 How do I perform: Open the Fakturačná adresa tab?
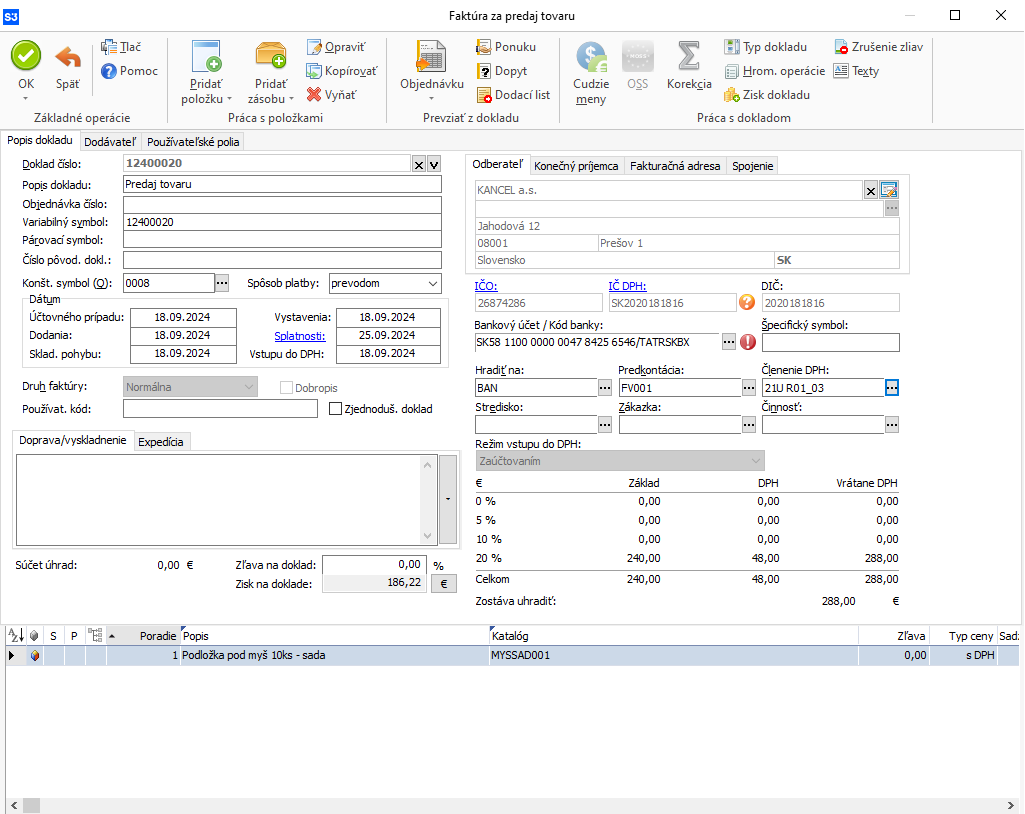675,166
